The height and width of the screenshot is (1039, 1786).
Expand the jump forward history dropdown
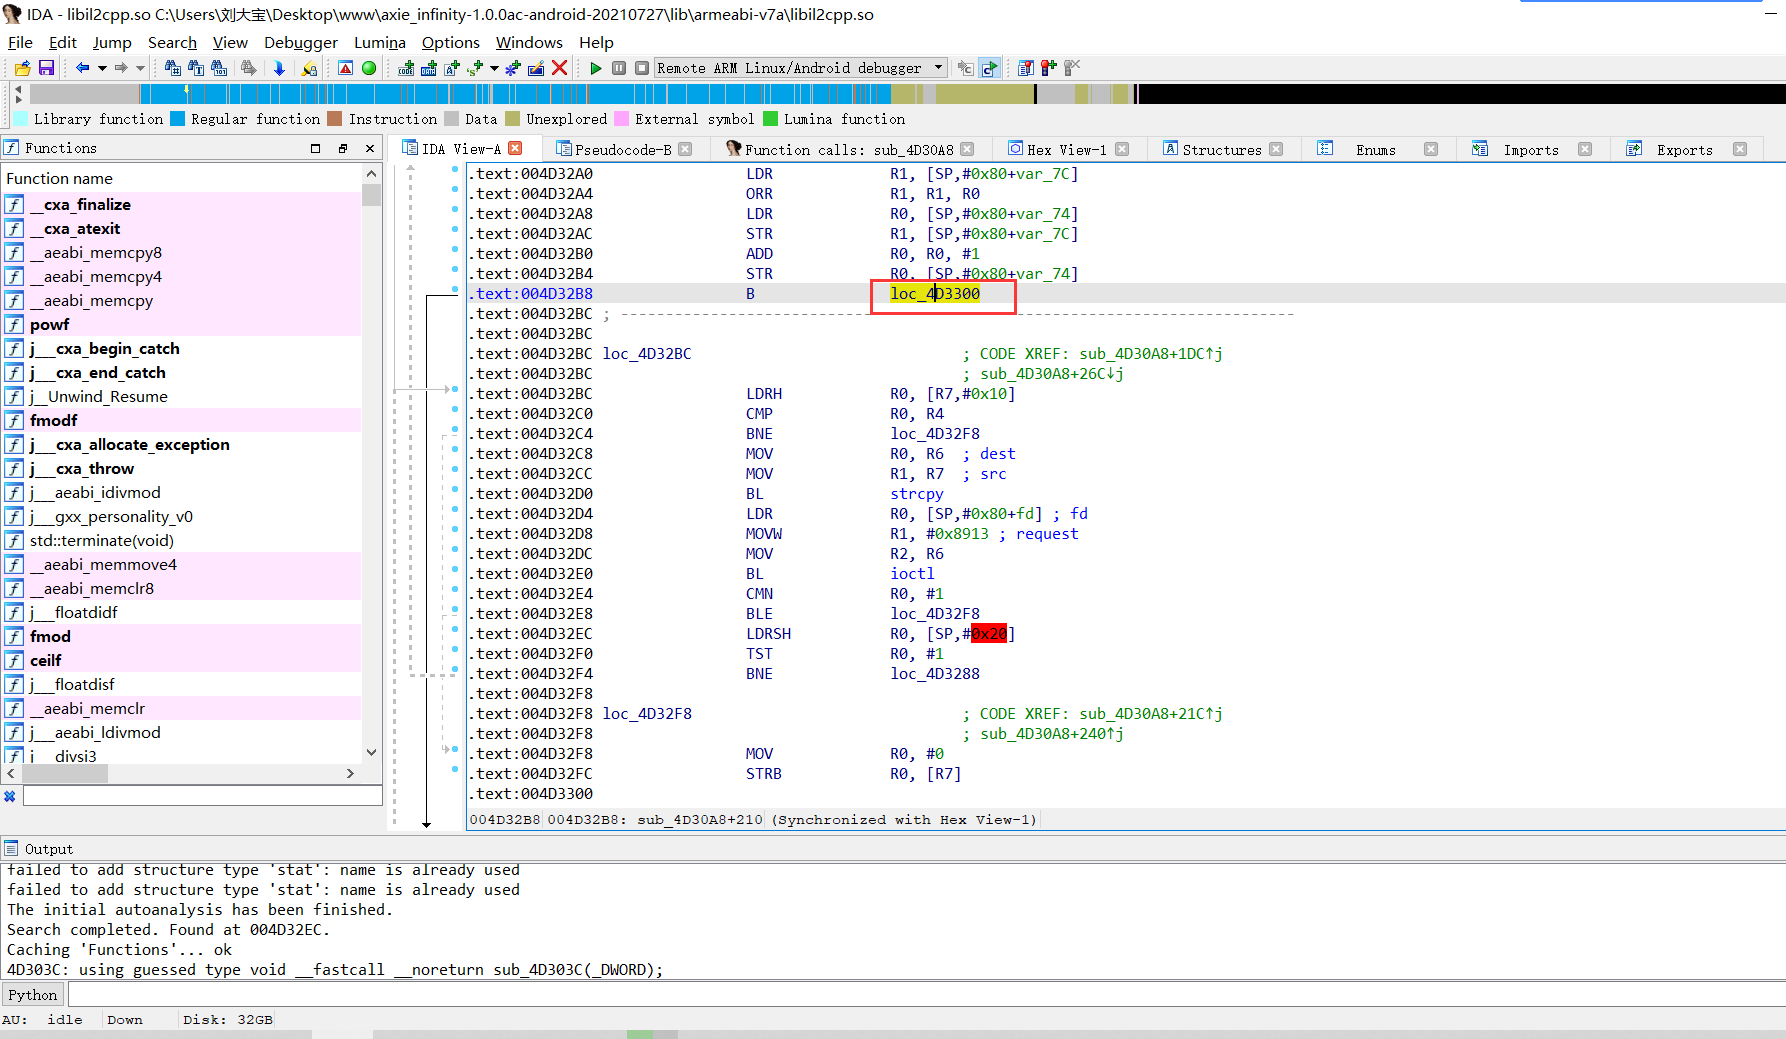pyautogui.click(x=140, y=67)
